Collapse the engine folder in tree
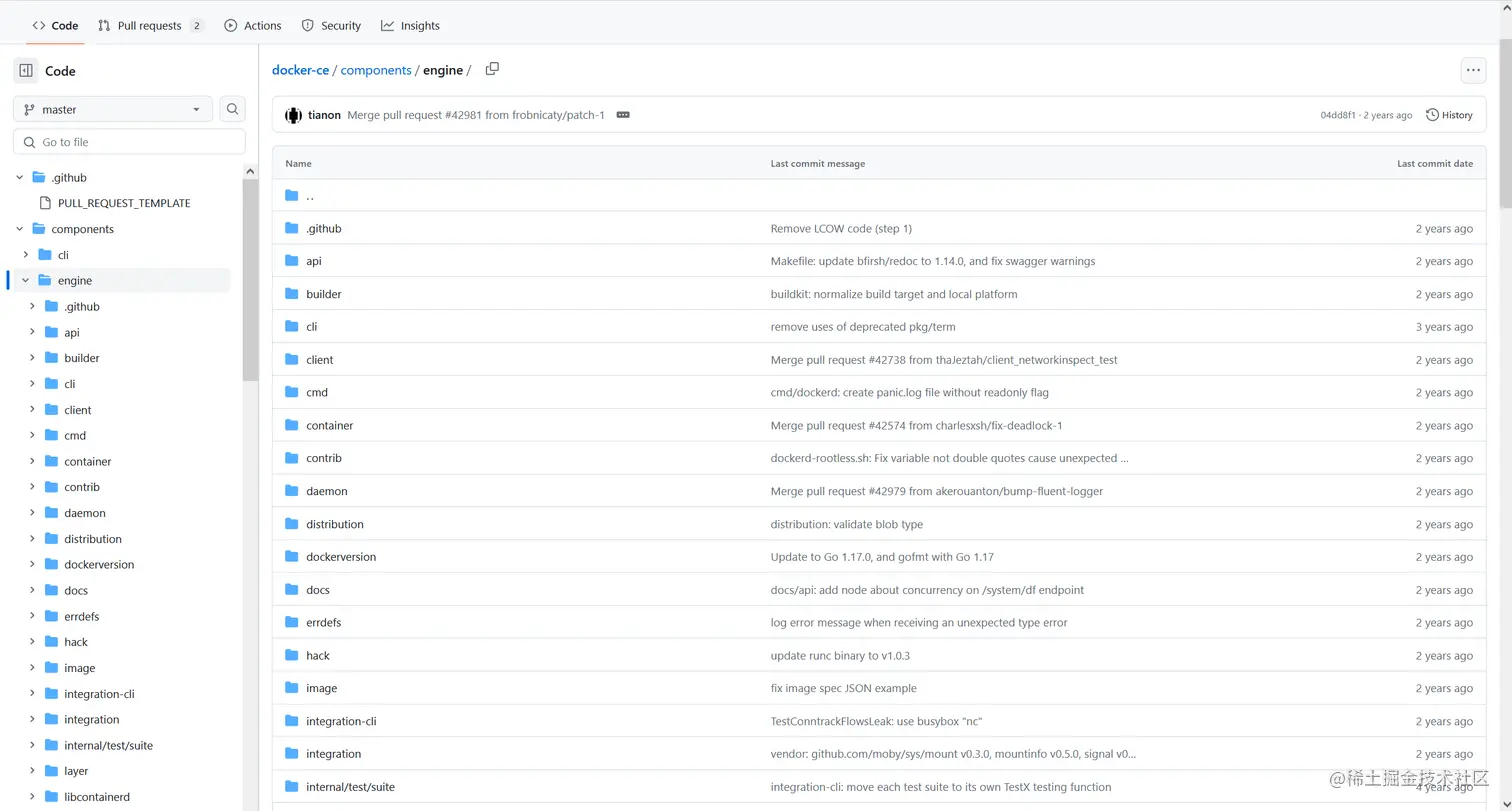This screenshot has height=811, width=1512. [x=26, y=281]
